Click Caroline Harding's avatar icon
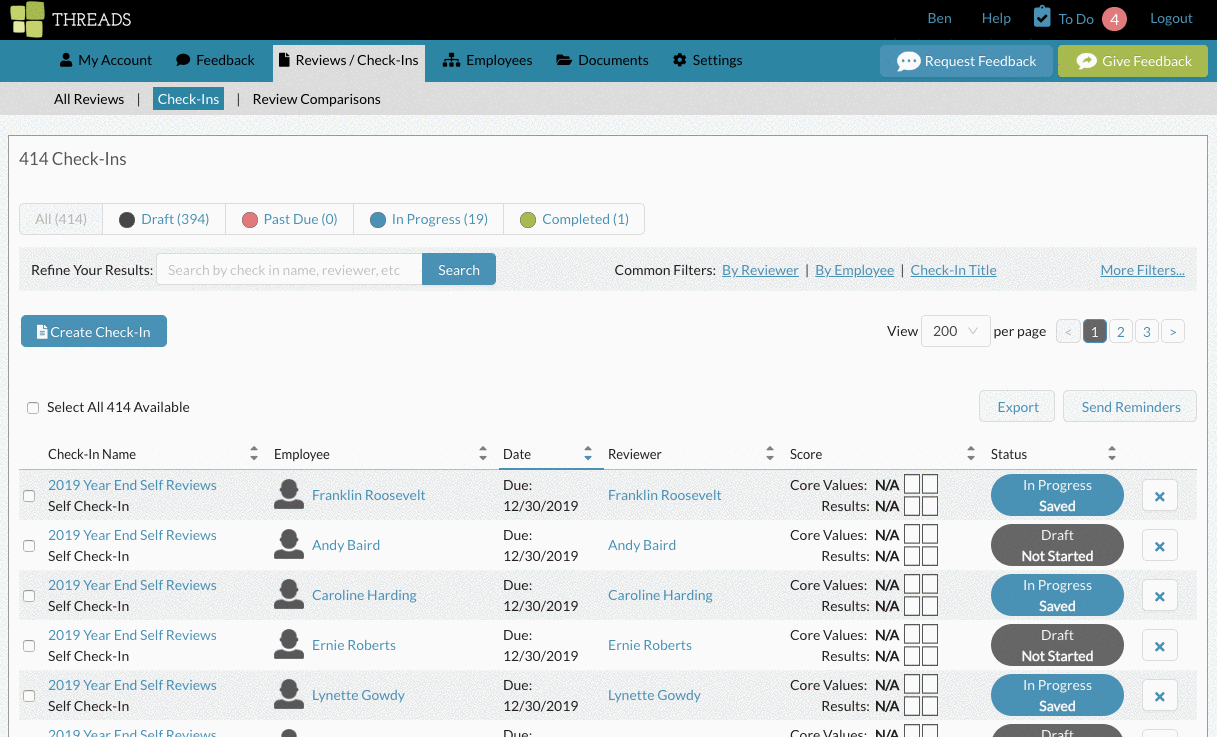 pos(289,595)
